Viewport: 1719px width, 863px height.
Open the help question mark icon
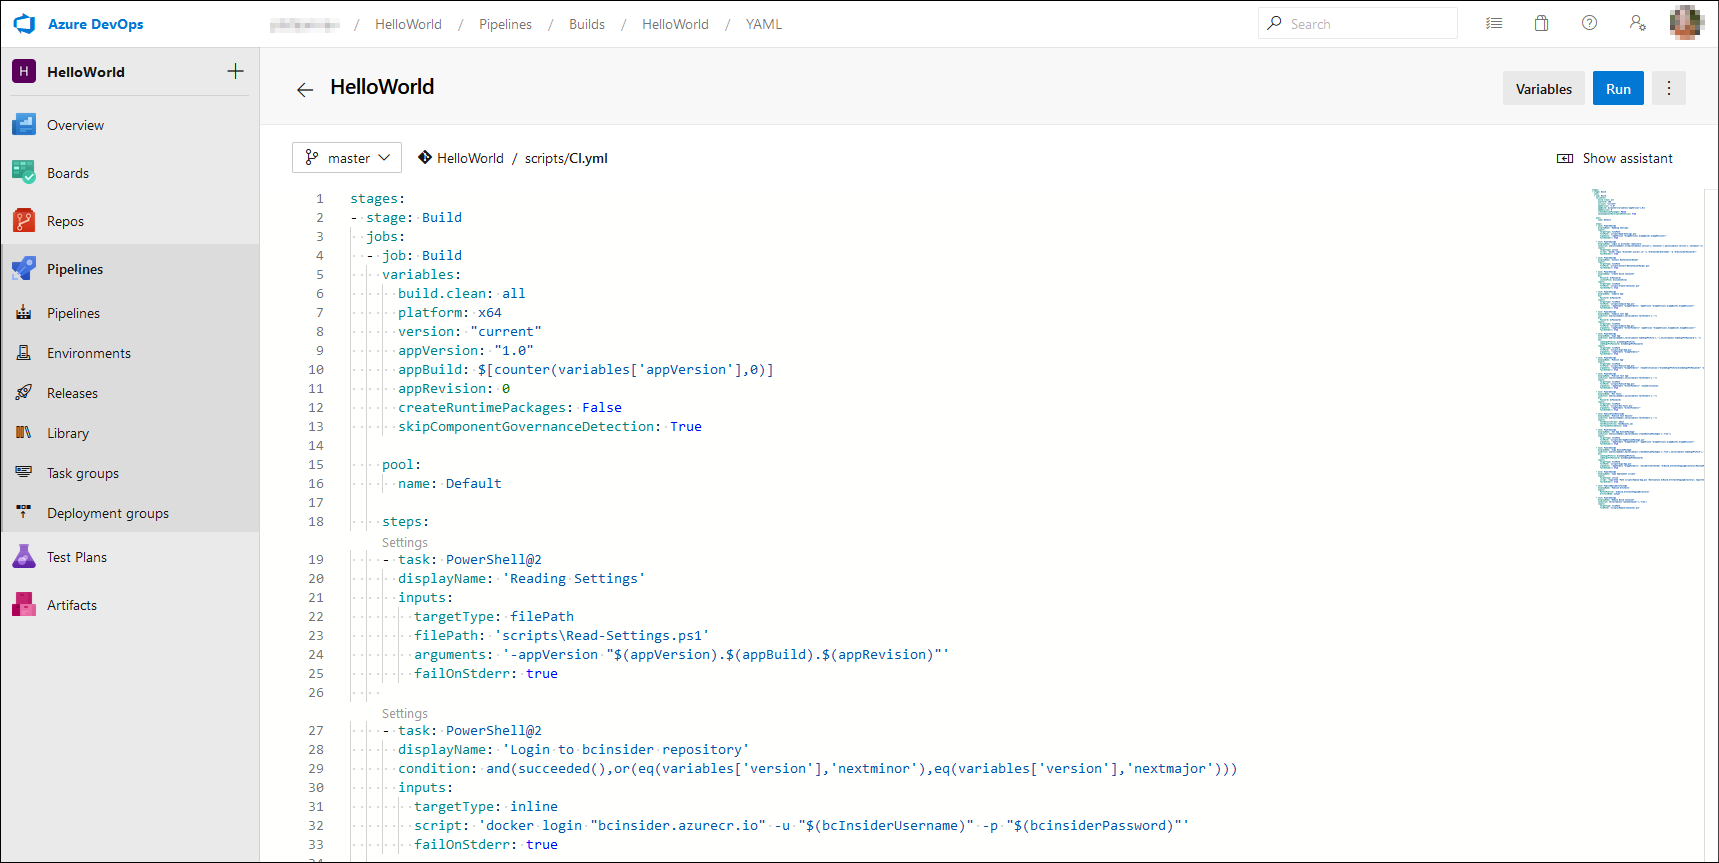(1589, 23)
